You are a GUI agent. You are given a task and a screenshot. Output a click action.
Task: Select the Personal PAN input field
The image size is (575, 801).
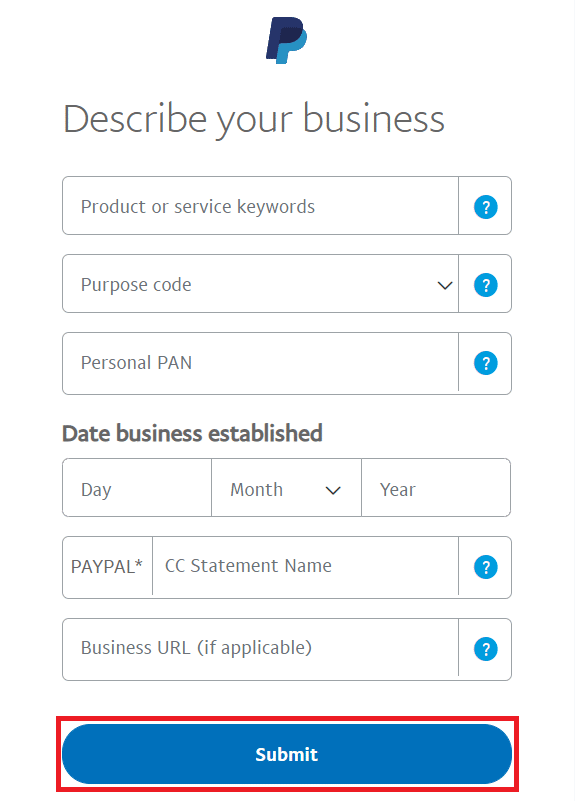pyautogui.click(x=260, y=363)
